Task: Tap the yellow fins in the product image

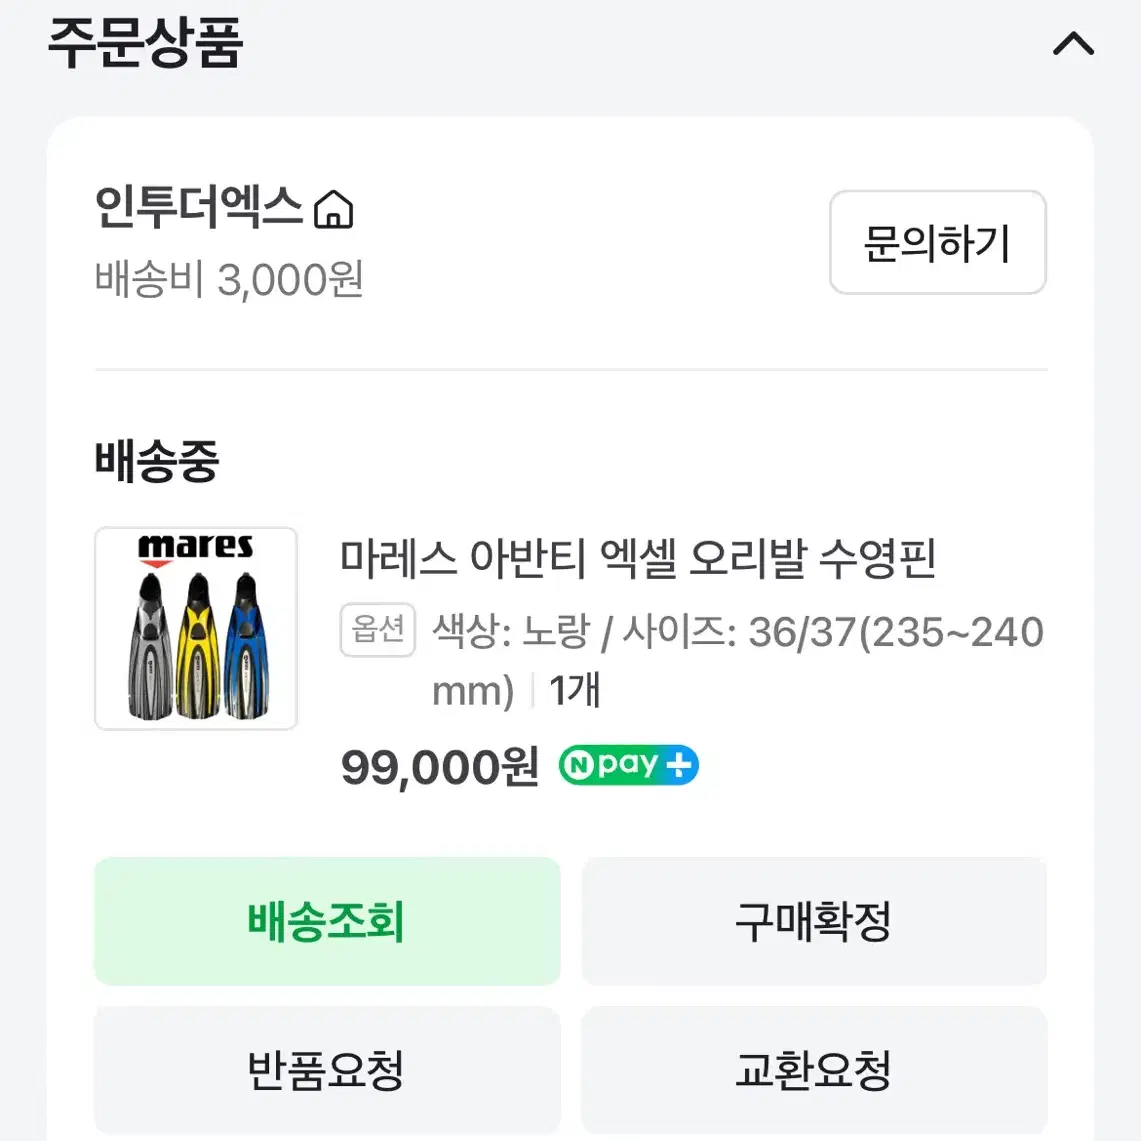Action: pos(197,645)
